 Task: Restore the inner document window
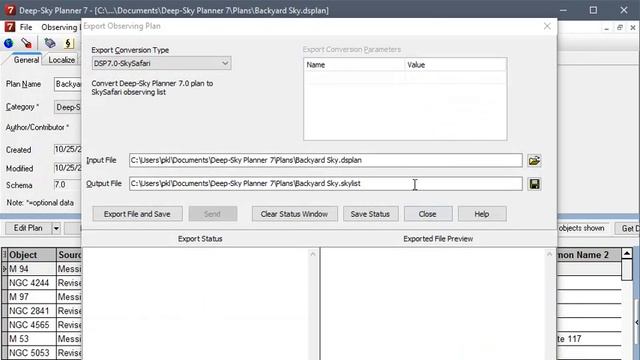point(620,28)
